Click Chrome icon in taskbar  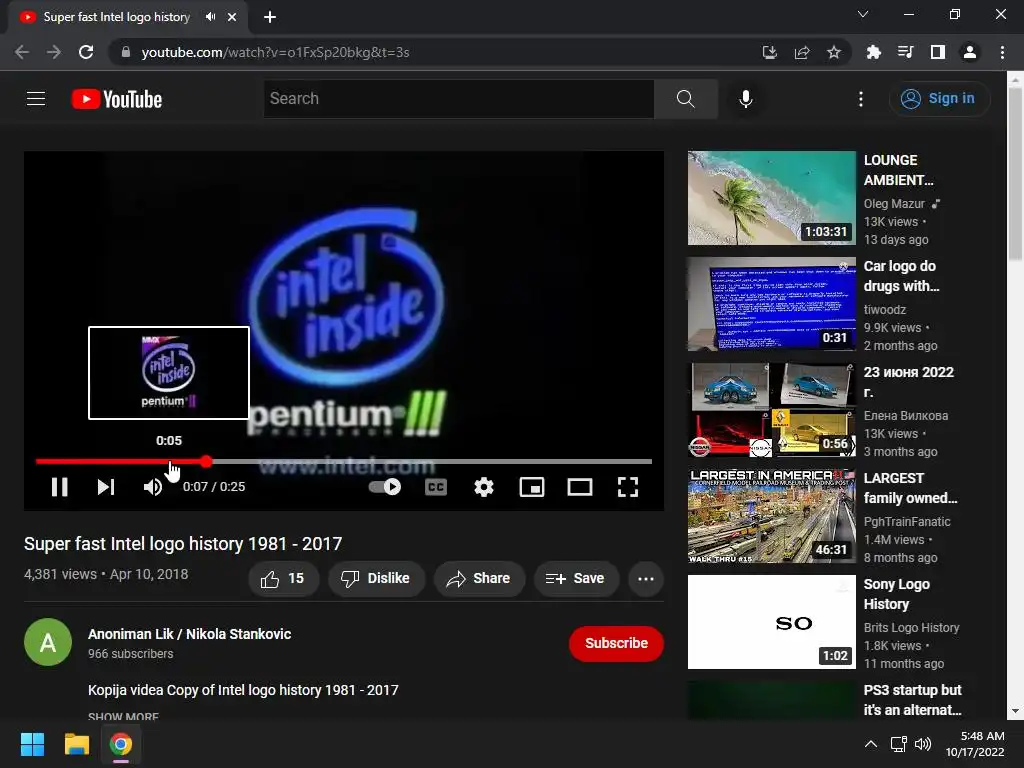click(x=120, y=744)
